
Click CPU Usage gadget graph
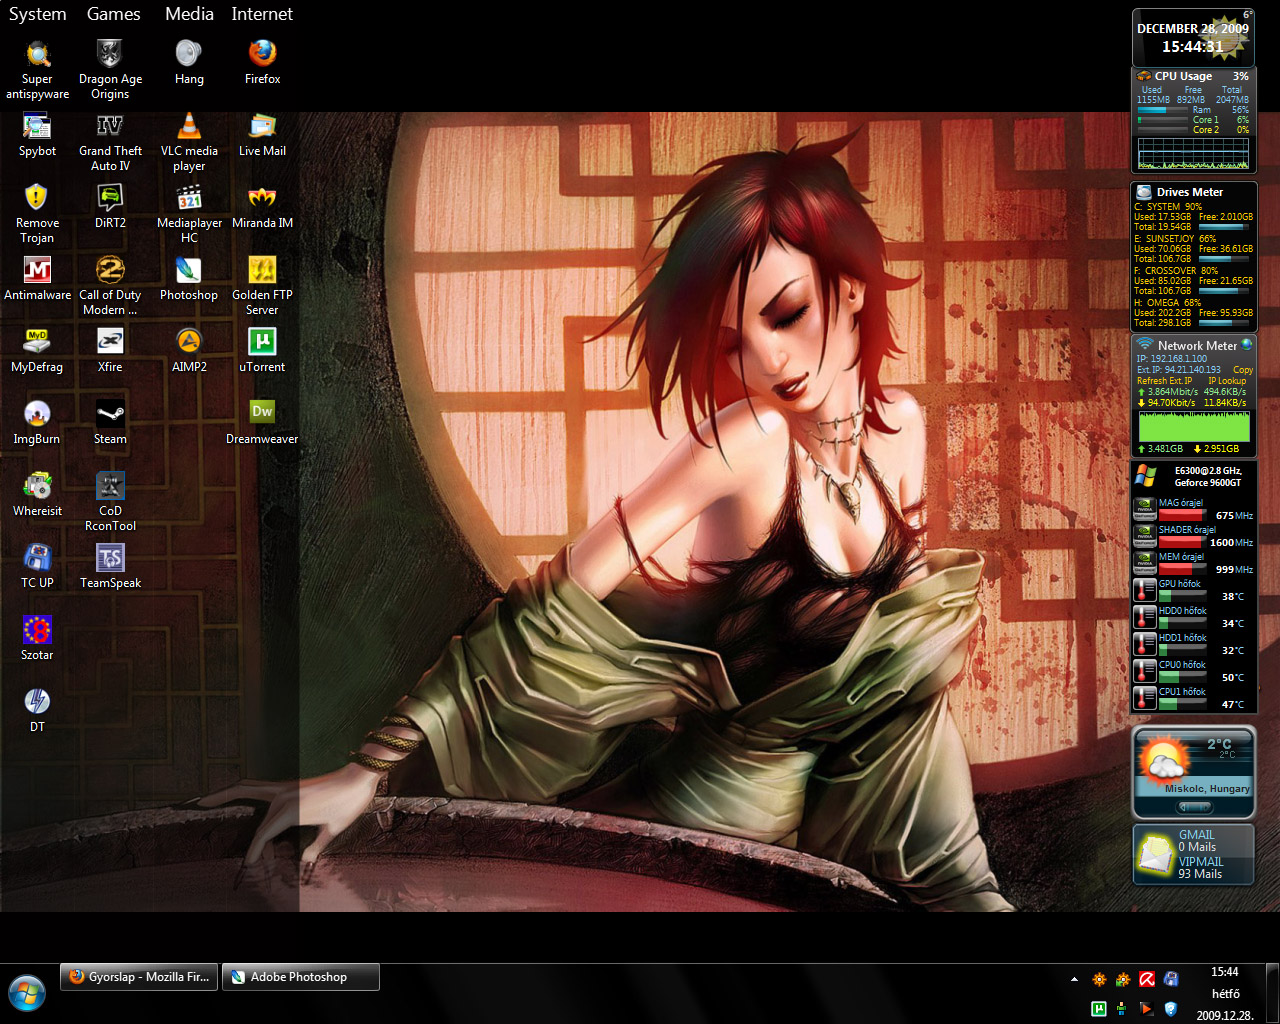click(1193, 153)
